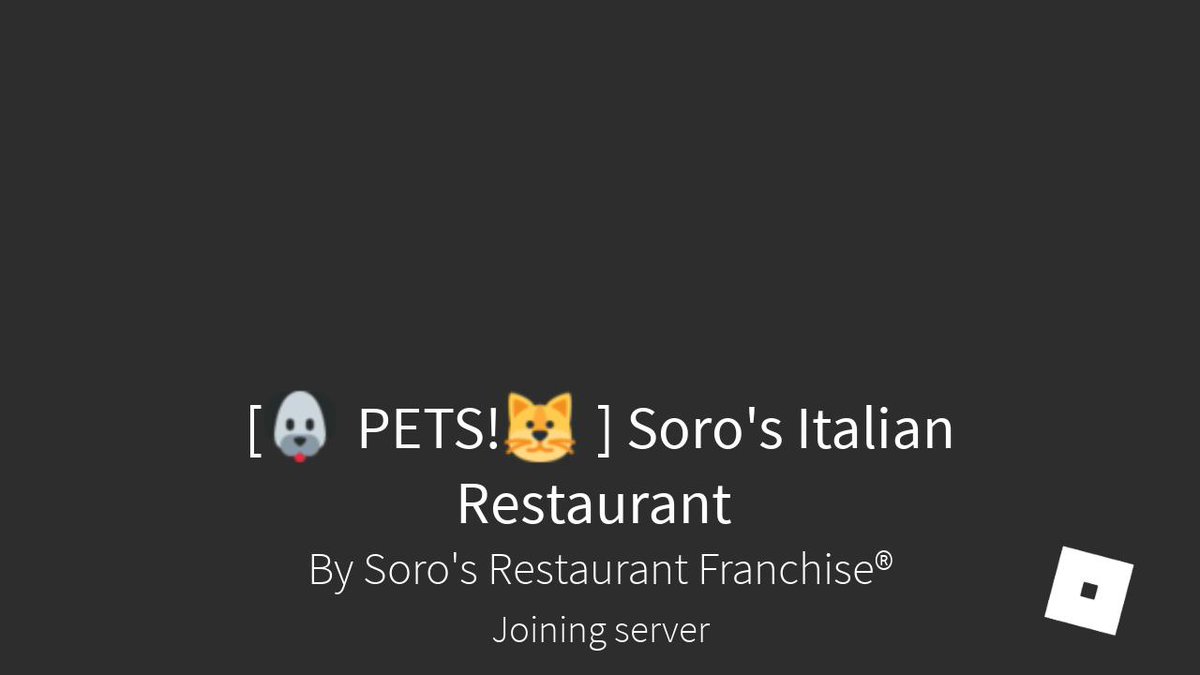The width and height of the screenshot is (1200, 675).
Task: Click the orange cat emoji
Action: pyautogui.click(x=541, y=427)
